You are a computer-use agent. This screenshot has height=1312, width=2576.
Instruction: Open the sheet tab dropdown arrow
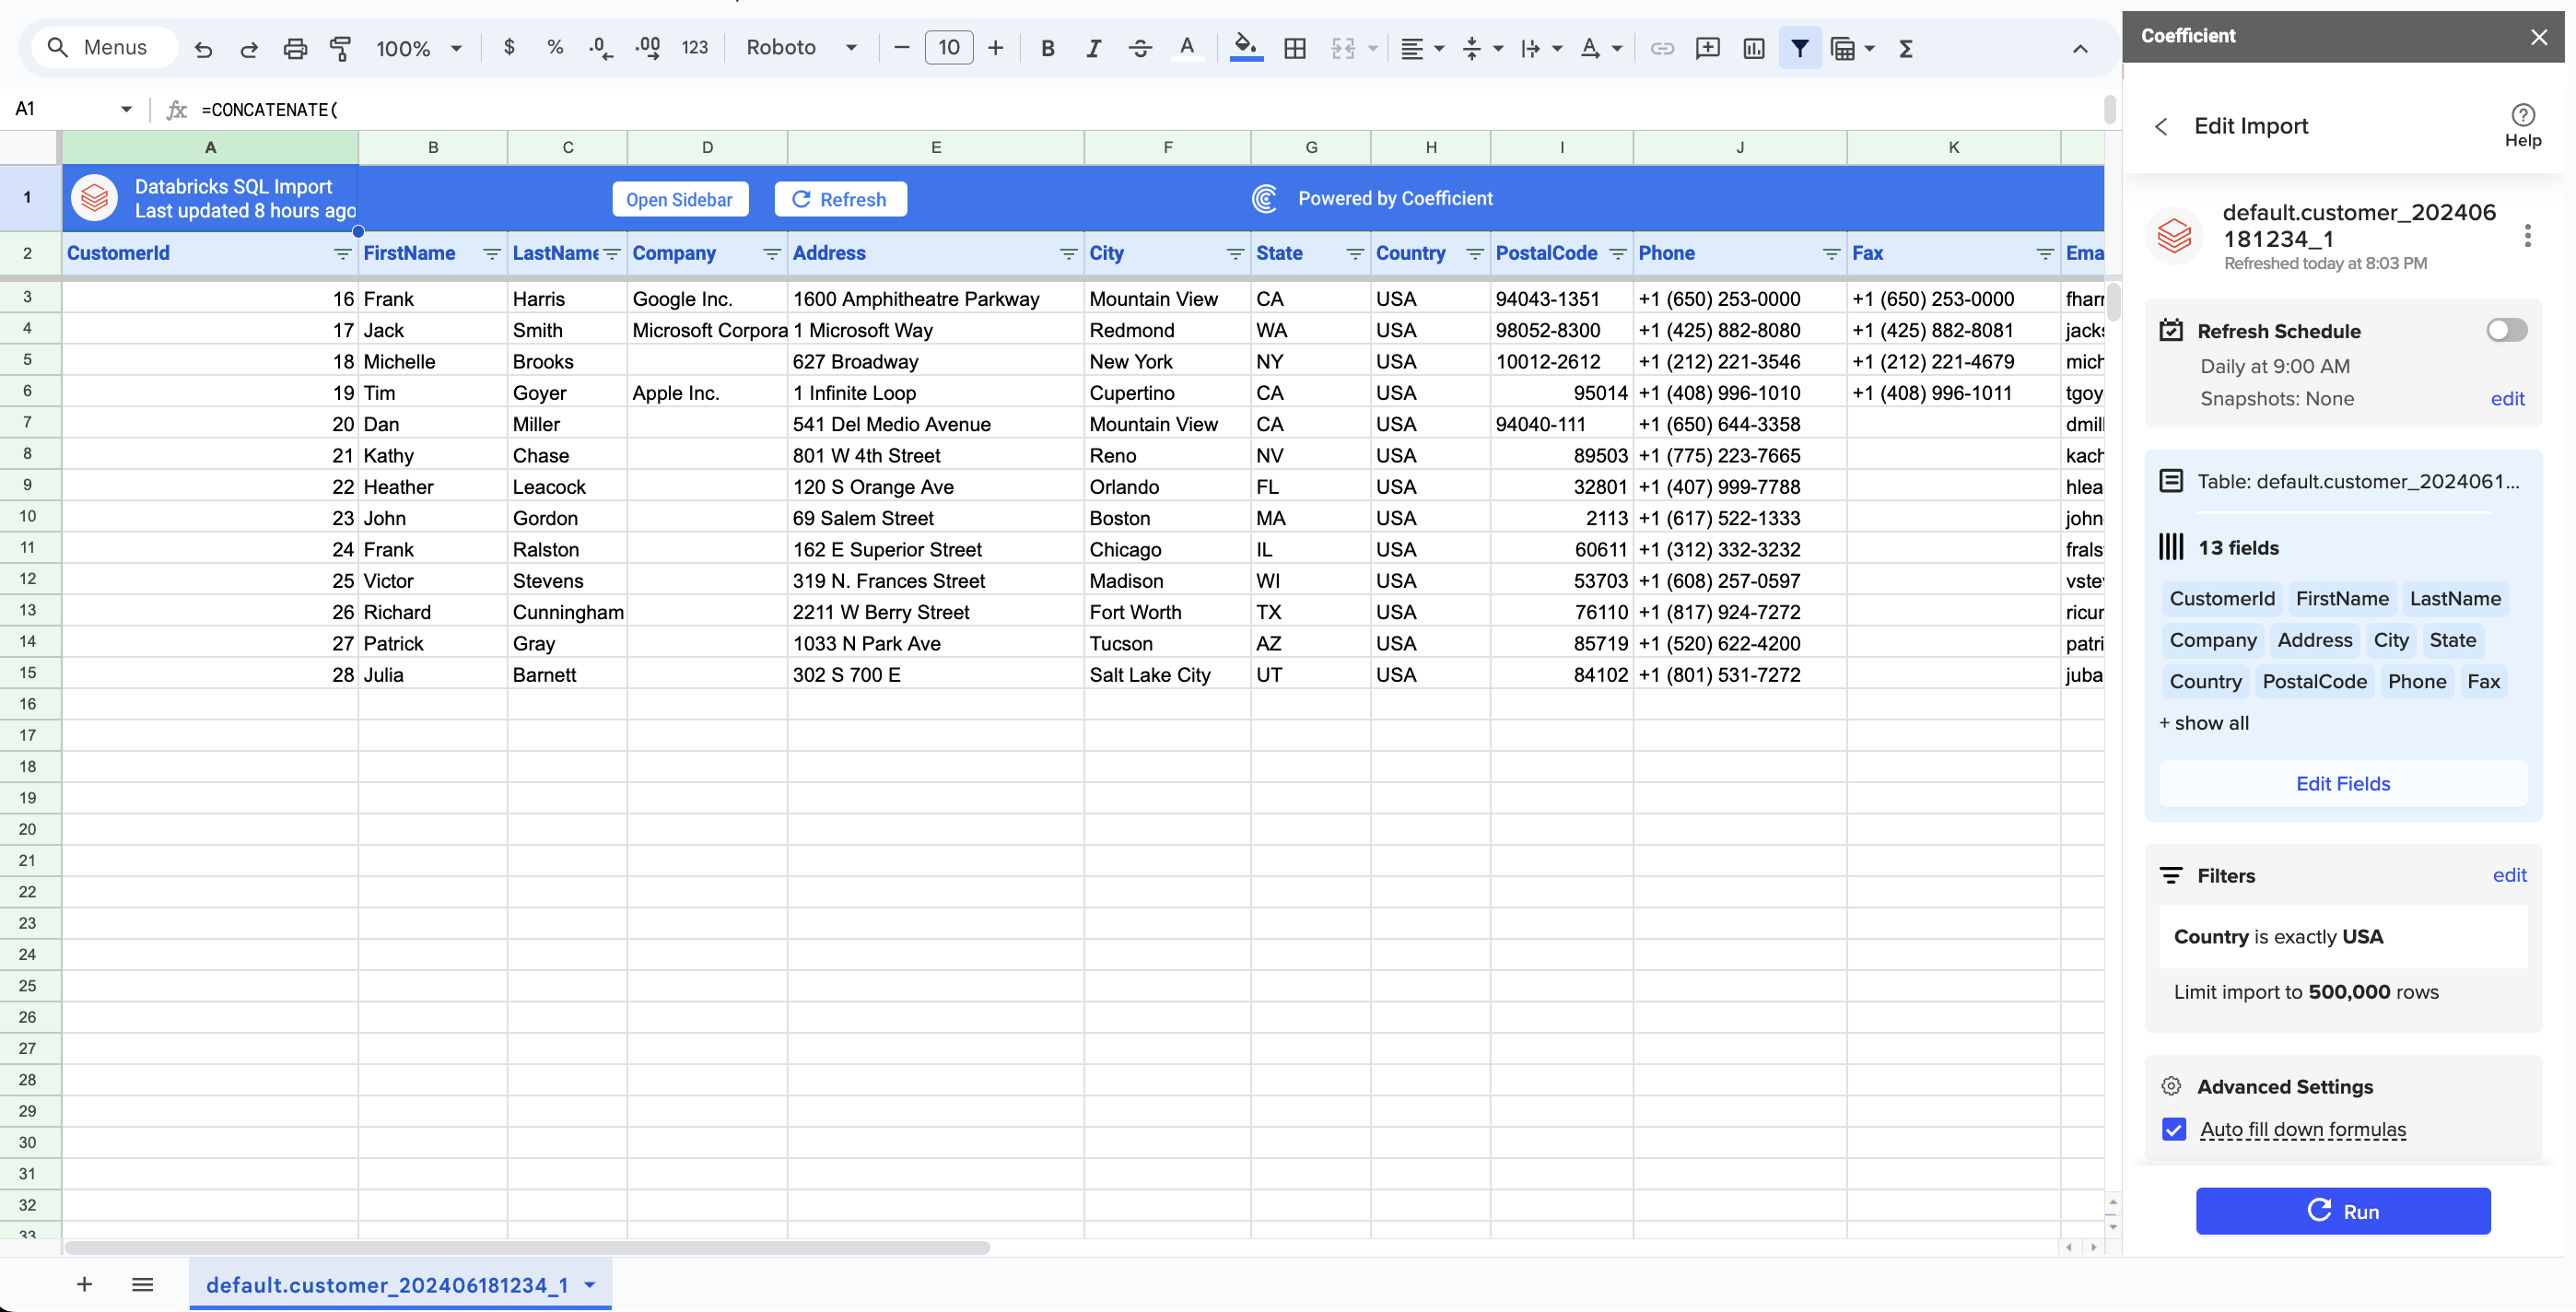590,1285
